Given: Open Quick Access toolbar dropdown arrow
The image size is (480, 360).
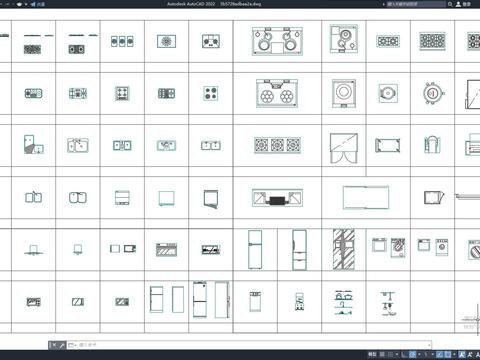Looking at the screenshot, I should pyautogui.click(x=26, y=4).
